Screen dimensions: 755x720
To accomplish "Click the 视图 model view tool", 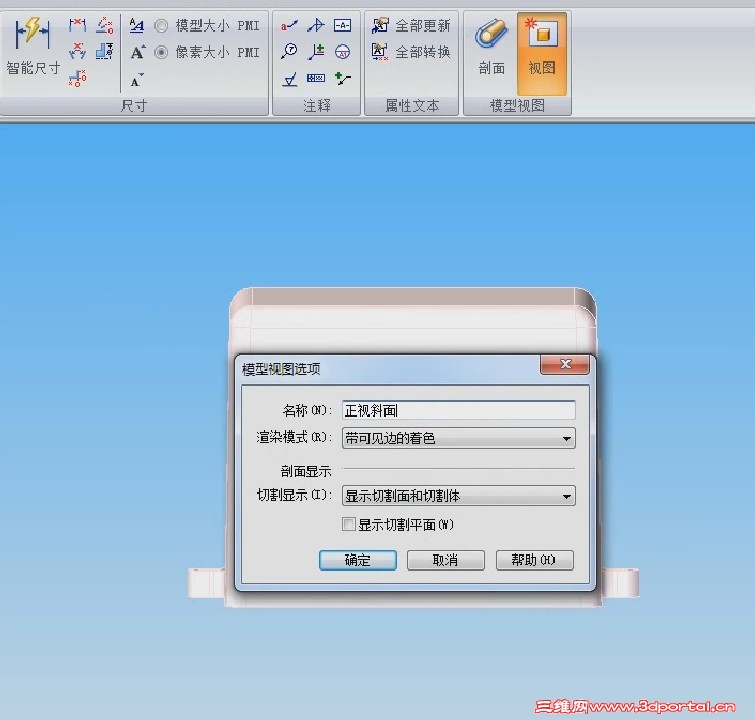I will pos(542,53).
